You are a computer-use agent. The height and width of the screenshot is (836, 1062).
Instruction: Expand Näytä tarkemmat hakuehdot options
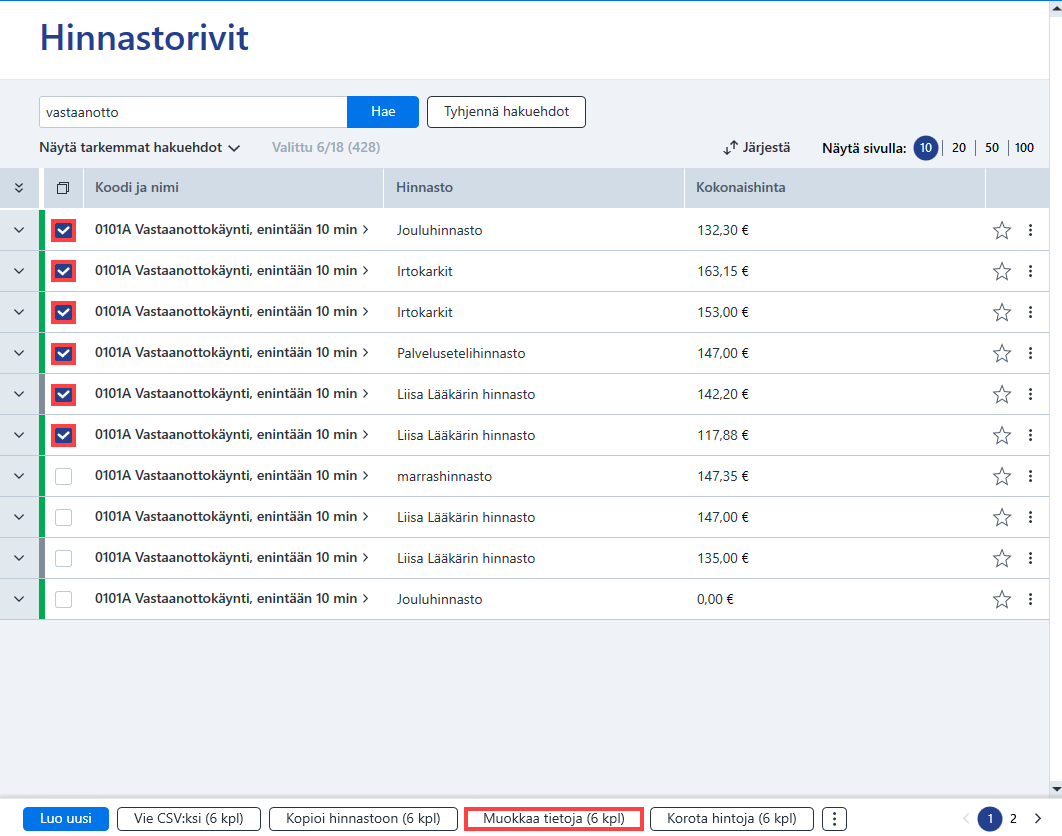(140, 148)
